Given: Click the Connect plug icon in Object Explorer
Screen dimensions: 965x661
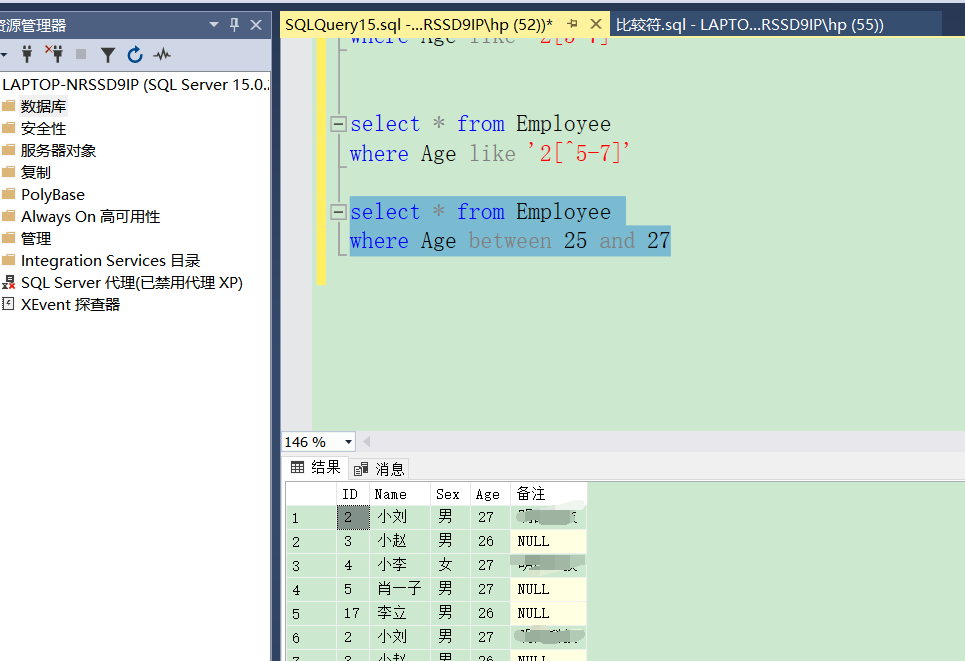Looking at the screenshot, I should [26, 55].
